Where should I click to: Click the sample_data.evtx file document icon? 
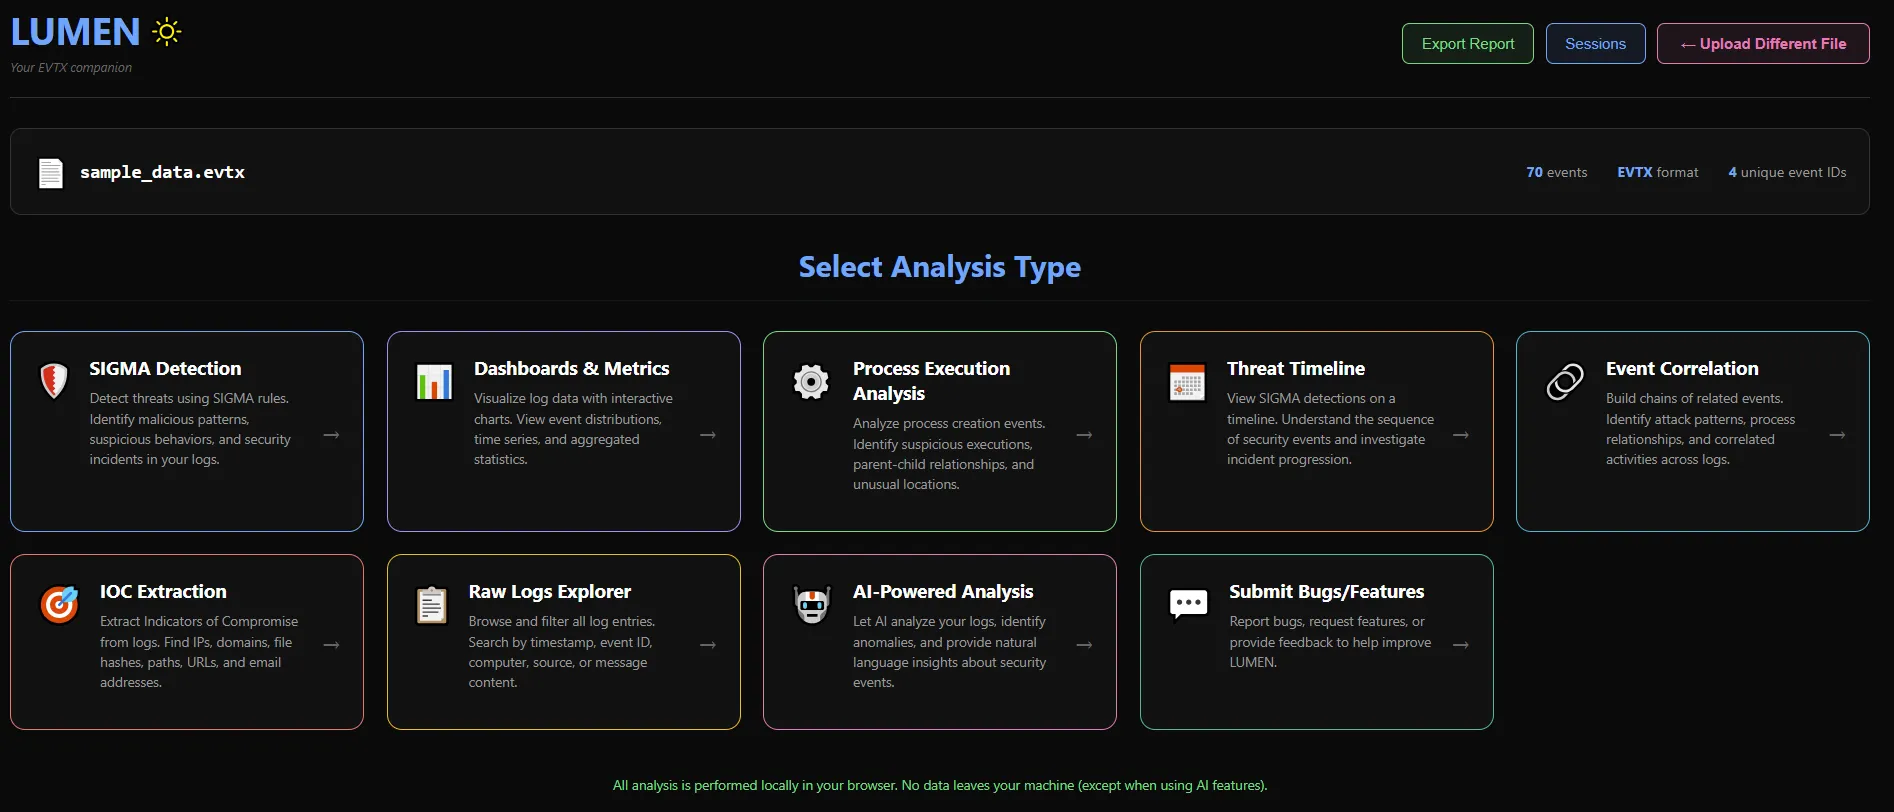(x=51, y=173)
